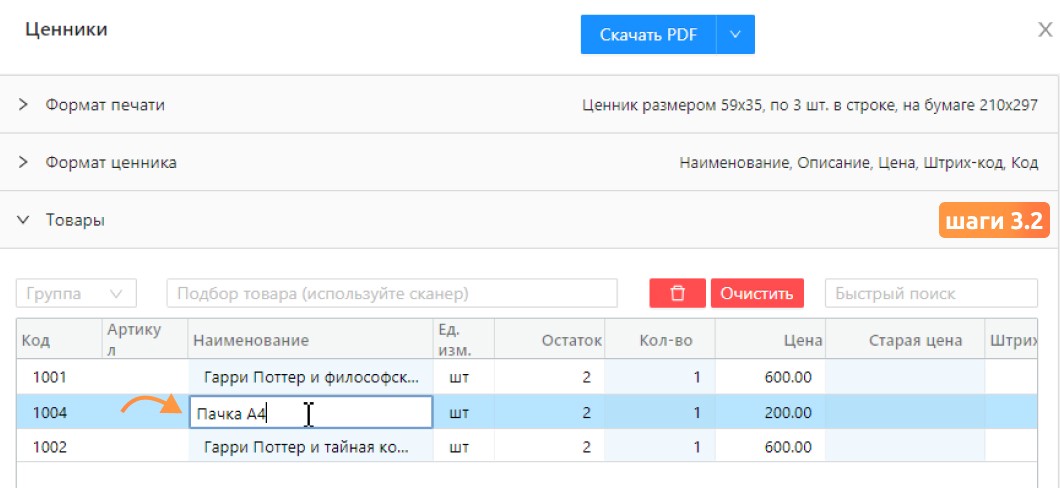Click the Ценник размером 59x35 summary text
Screen dimensions: 1060x488
[809, 105]
